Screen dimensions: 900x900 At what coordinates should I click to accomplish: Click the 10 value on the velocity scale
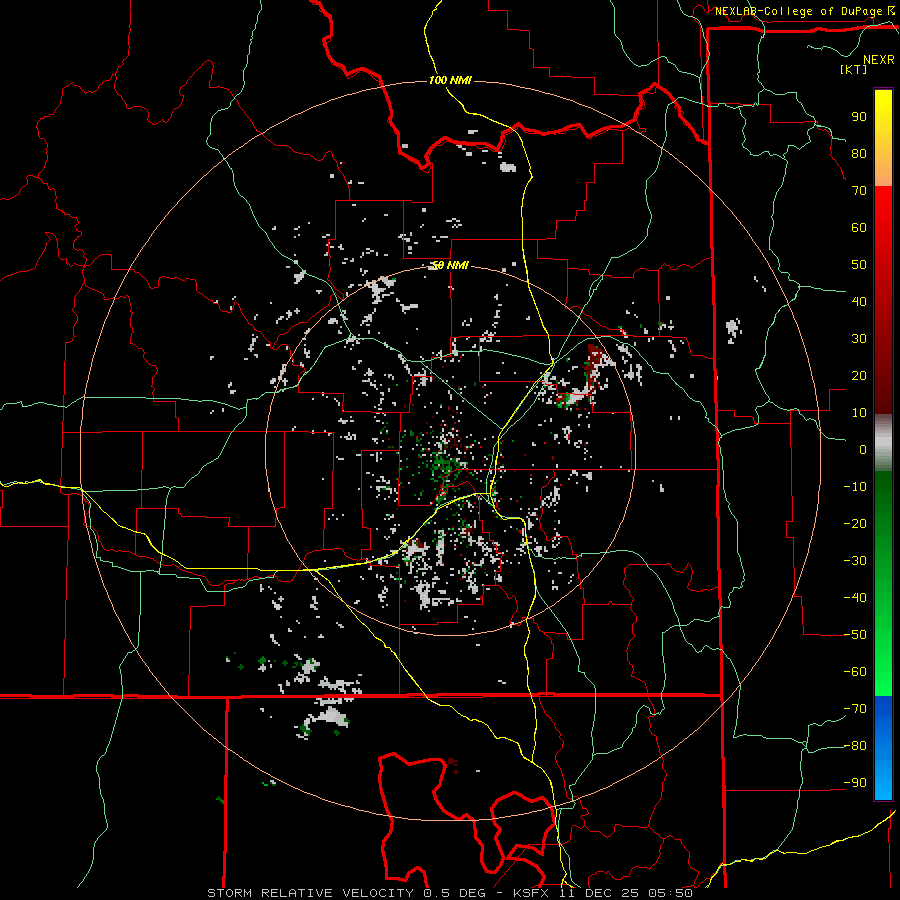859,413
